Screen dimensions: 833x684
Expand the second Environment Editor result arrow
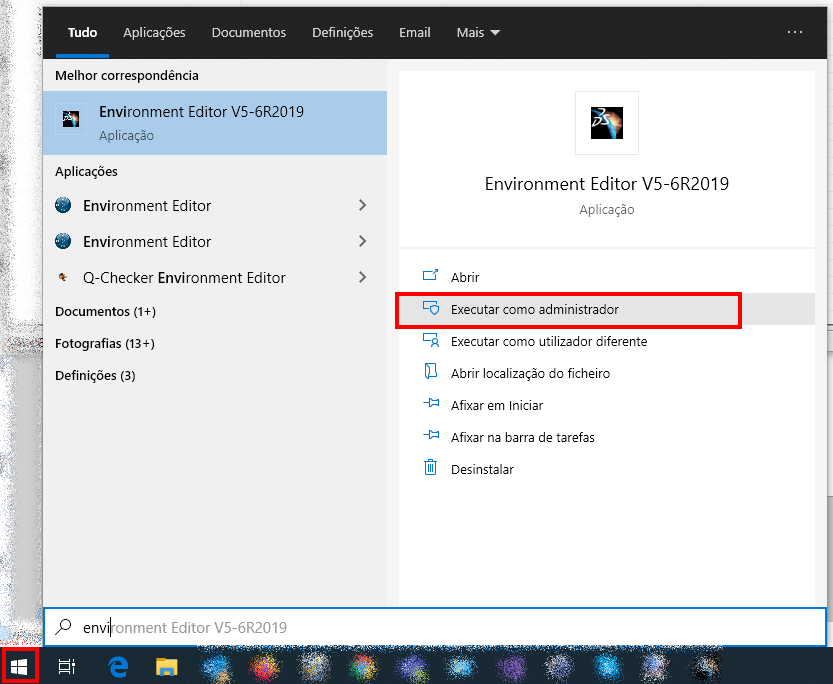pos(362,241)
